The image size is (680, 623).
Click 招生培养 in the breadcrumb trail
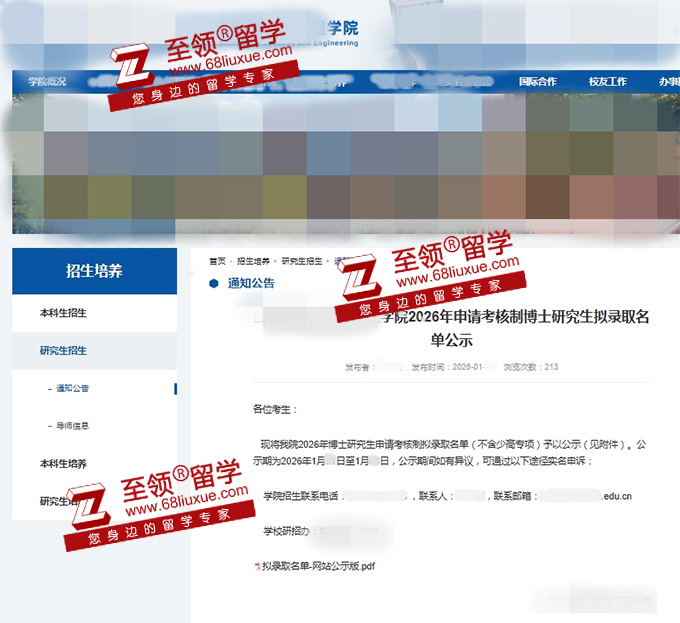pos(253,261)
